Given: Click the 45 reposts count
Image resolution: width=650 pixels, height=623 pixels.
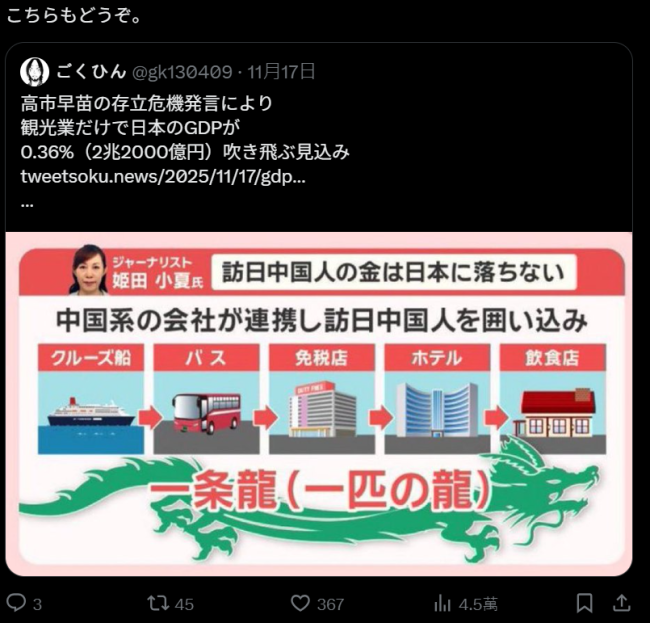Looking at the screenshot, I should click(x=184, y=604).
